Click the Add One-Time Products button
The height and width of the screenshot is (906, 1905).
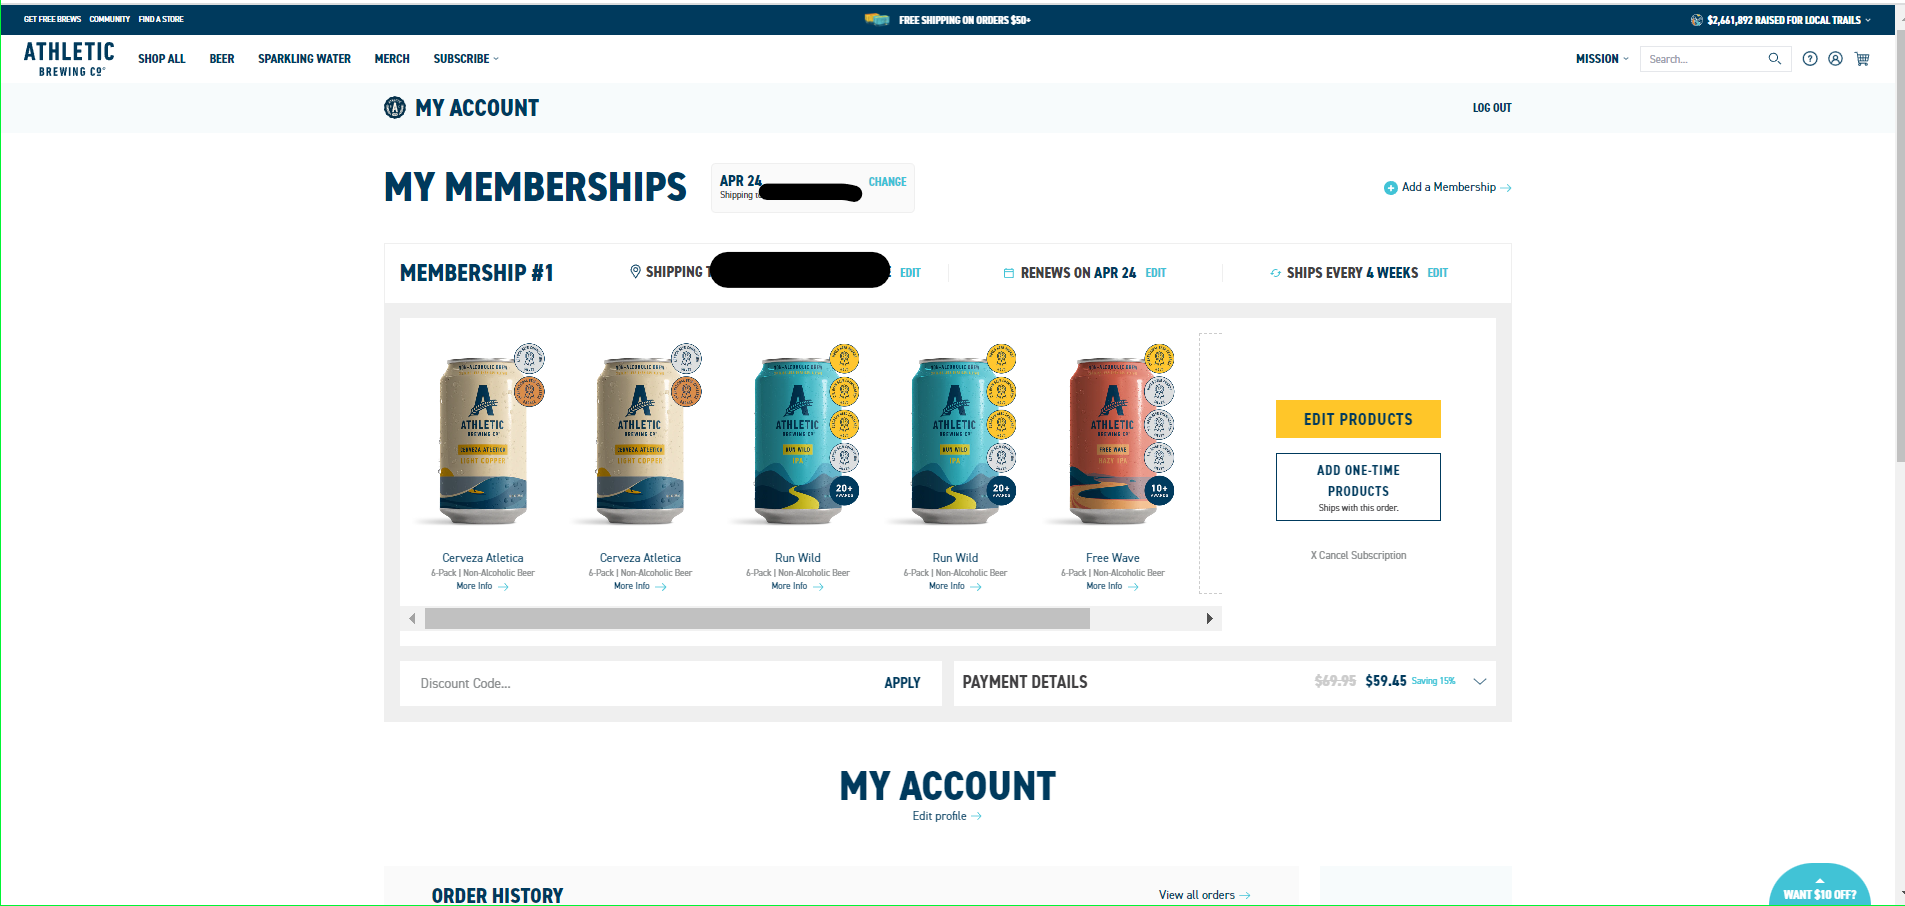[x=1358, y=487]
